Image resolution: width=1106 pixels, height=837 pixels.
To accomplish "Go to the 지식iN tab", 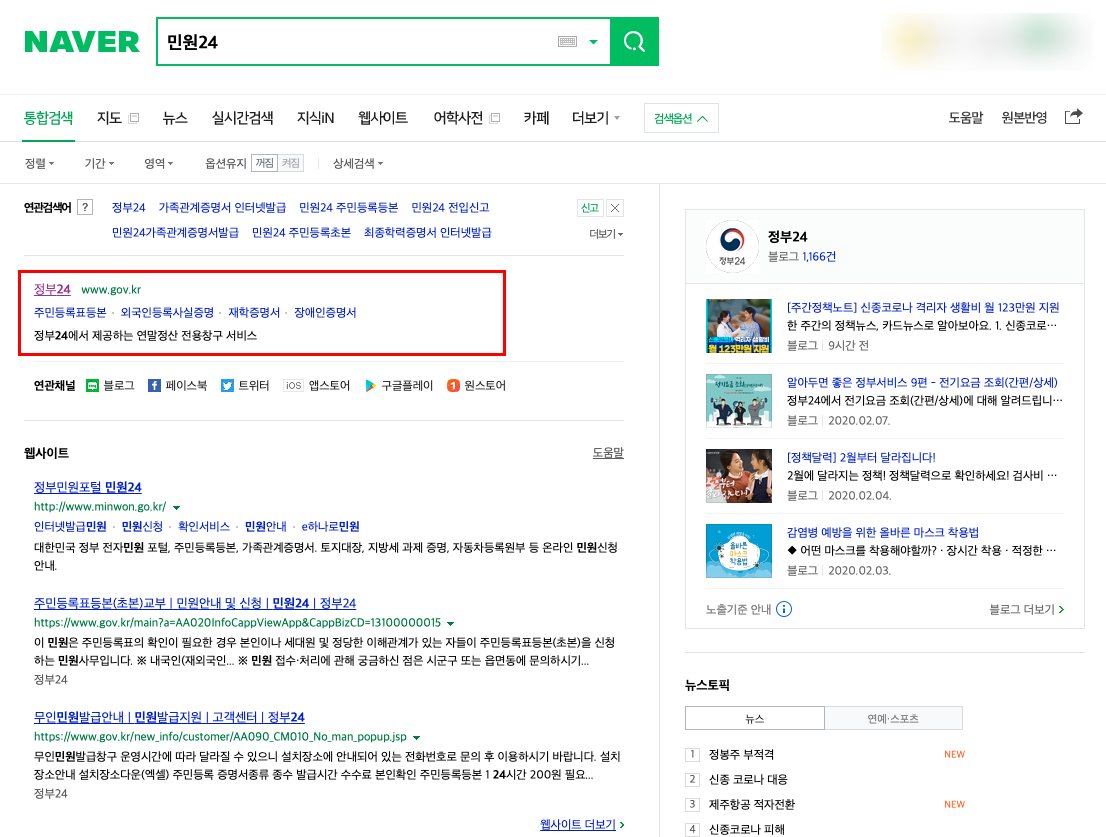I will tap(315, 118).
